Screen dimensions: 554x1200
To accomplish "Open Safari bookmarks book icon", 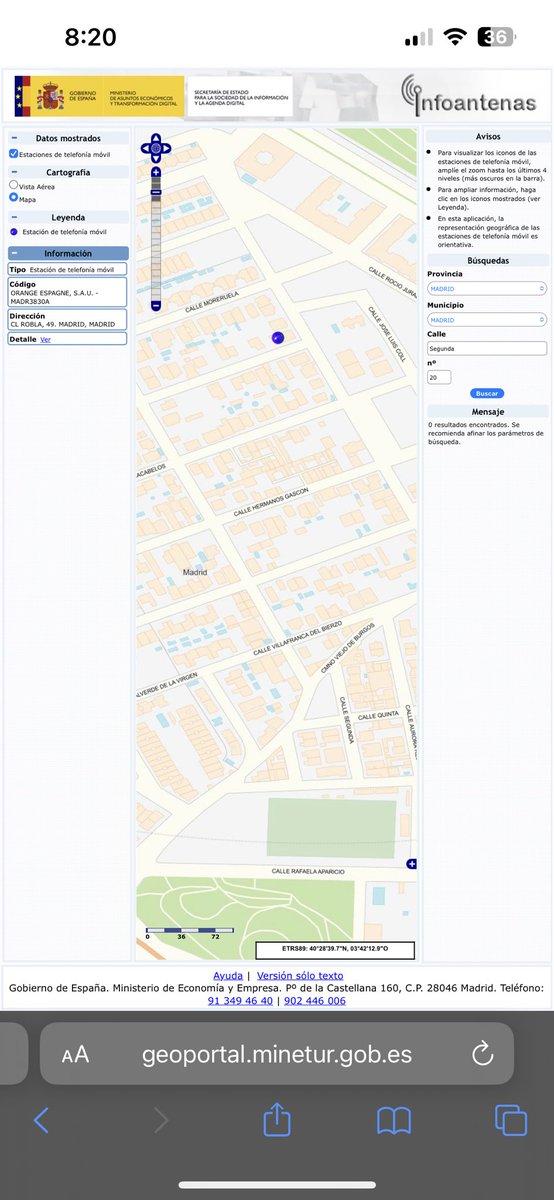I will 394,1120.
